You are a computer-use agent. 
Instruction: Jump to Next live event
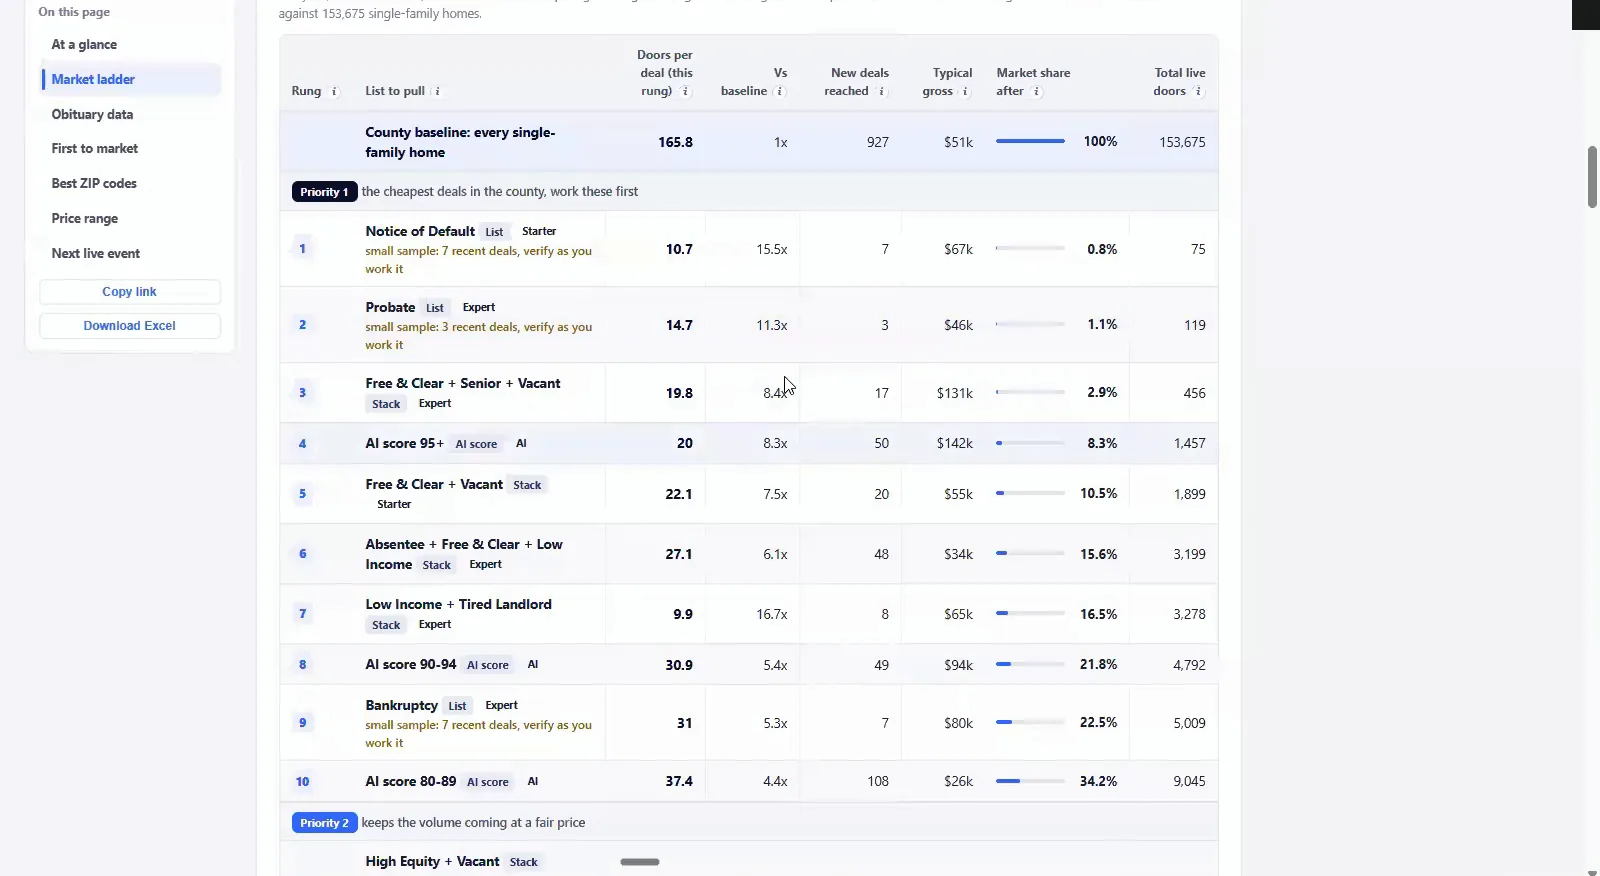point(96,254)
